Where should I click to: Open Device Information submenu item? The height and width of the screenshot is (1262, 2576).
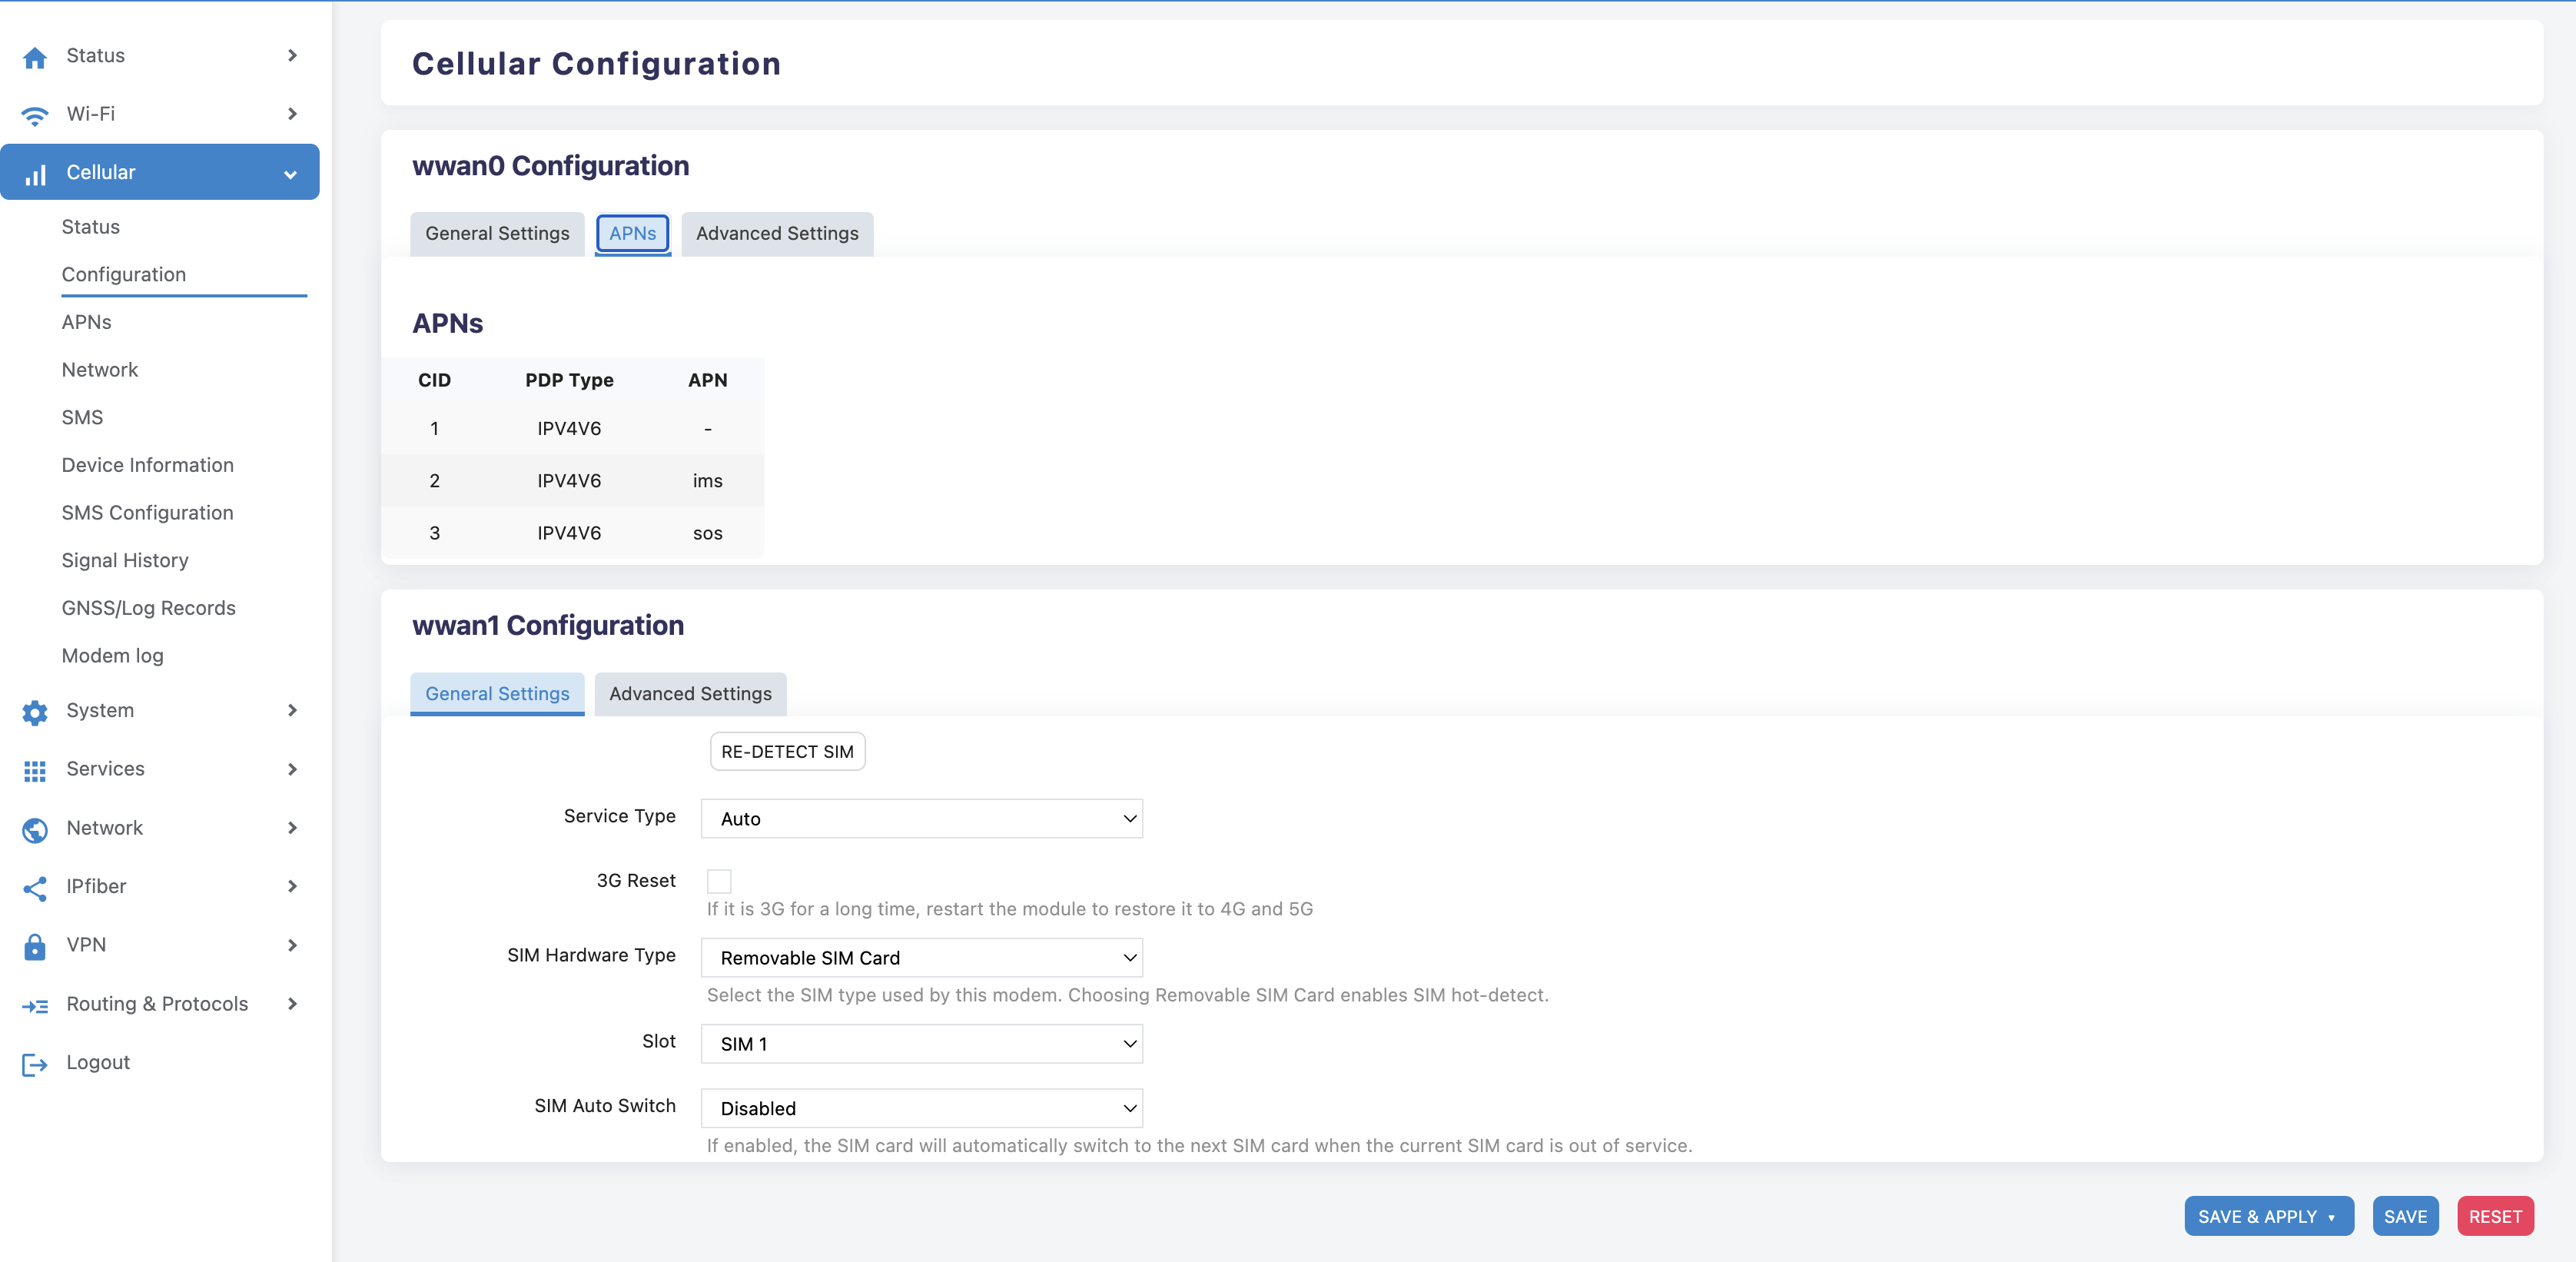pos(147,465)
